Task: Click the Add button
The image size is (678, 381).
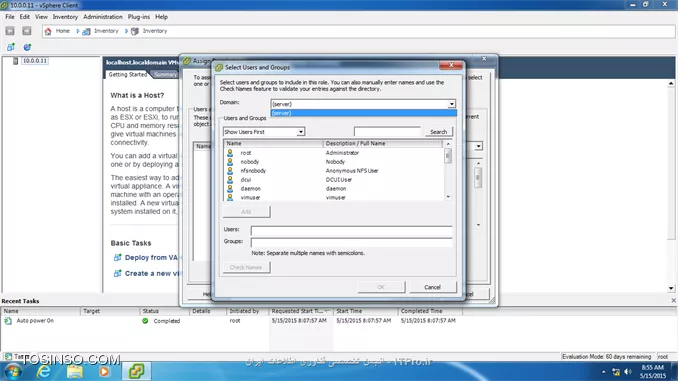Action: (x=246, y=211)
